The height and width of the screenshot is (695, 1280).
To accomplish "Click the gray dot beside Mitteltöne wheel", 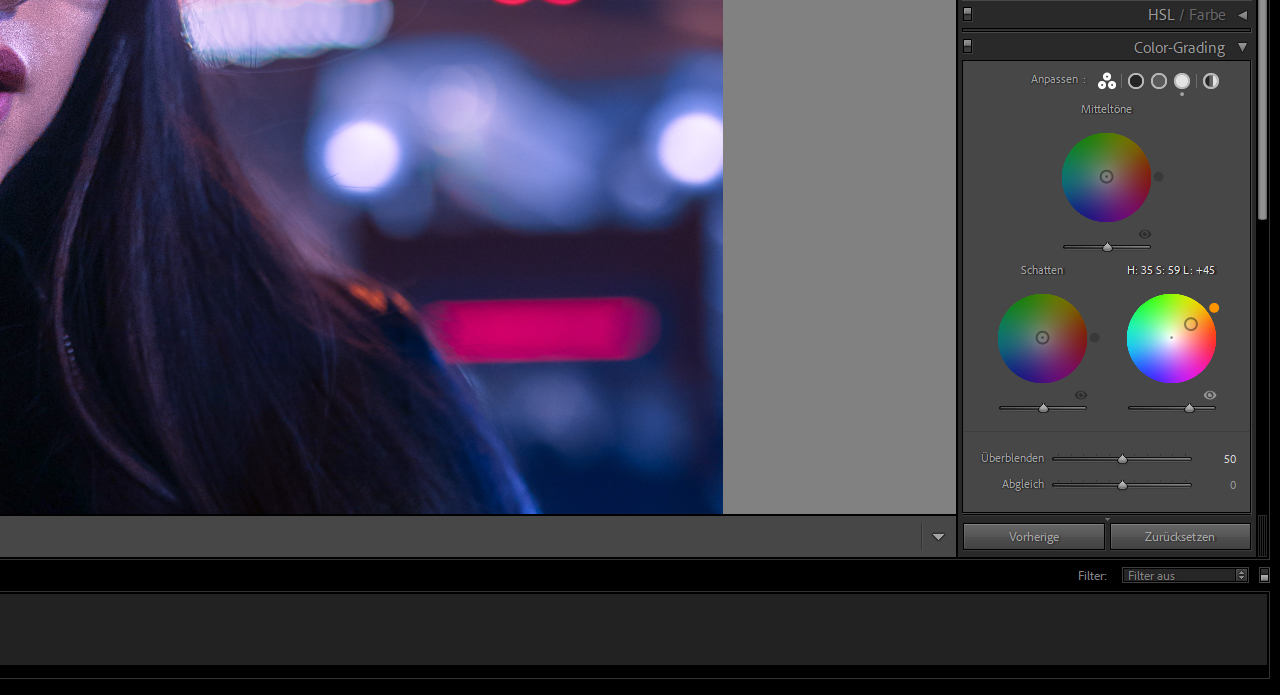I will tap(1159, 176).
